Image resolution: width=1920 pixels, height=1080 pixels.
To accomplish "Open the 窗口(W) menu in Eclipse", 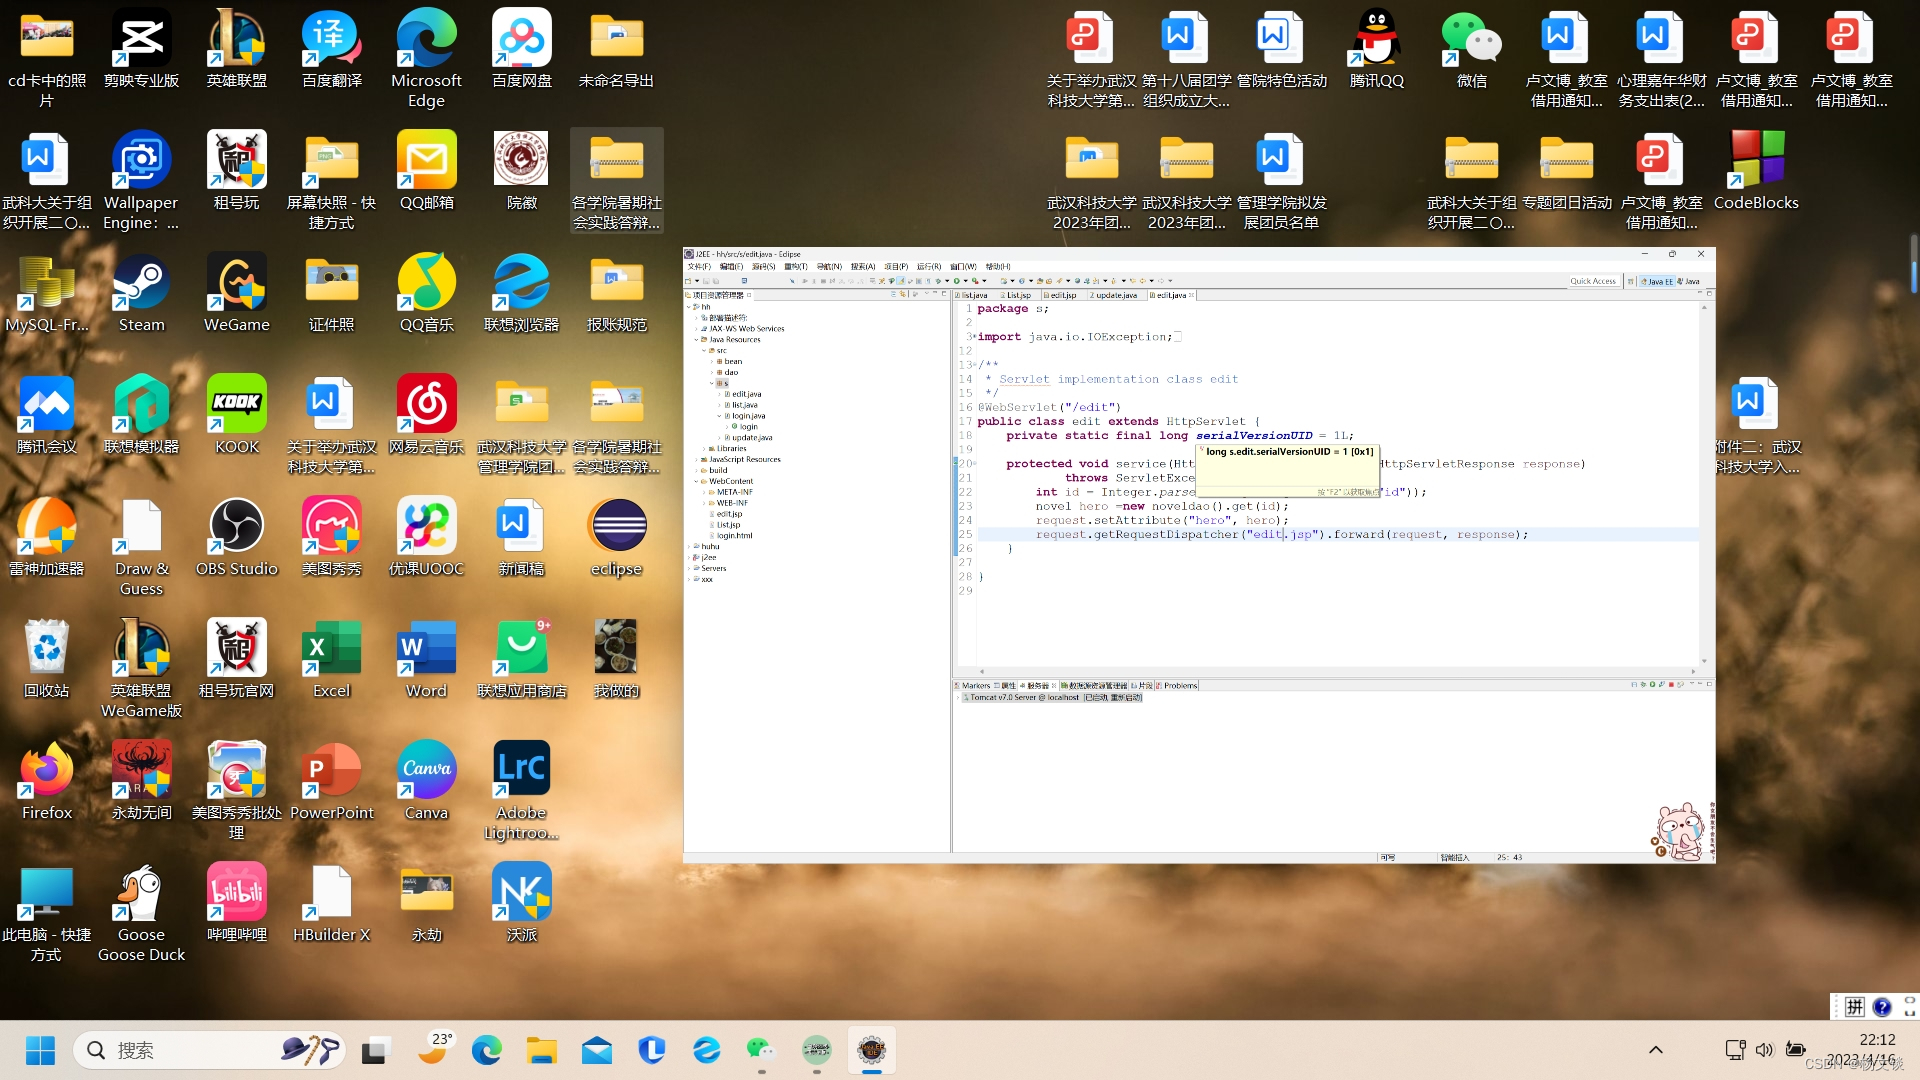I will (963, 267).
